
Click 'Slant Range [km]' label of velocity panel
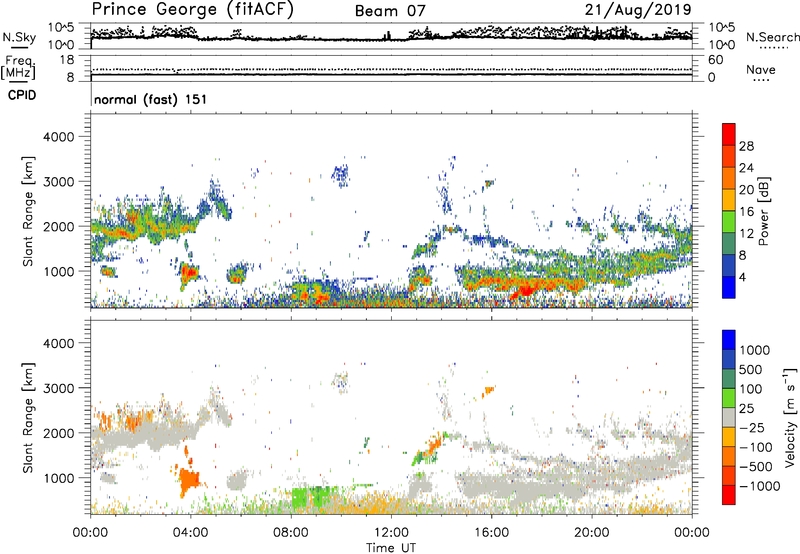pos(28,417)
